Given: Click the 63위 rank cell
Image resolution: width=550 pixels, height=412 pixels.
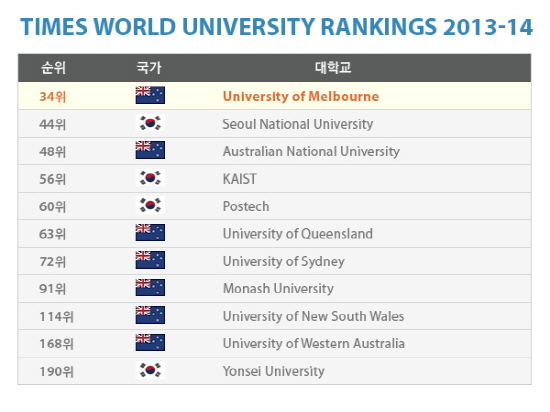Looking at the screenshot, I should [53, 234].
